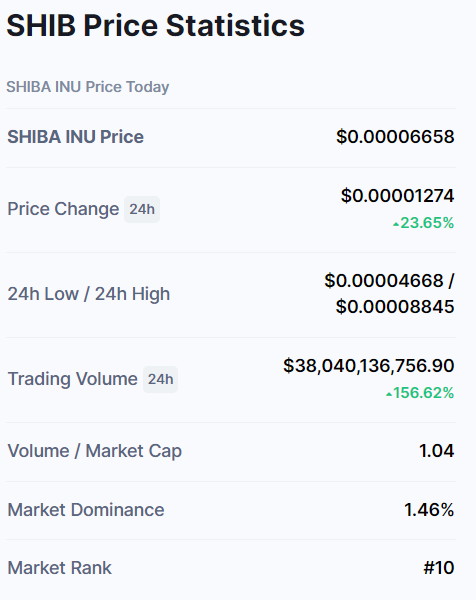
Task: Click the Market Dominance value 1.46%
Action: click(x=429, y=510)
